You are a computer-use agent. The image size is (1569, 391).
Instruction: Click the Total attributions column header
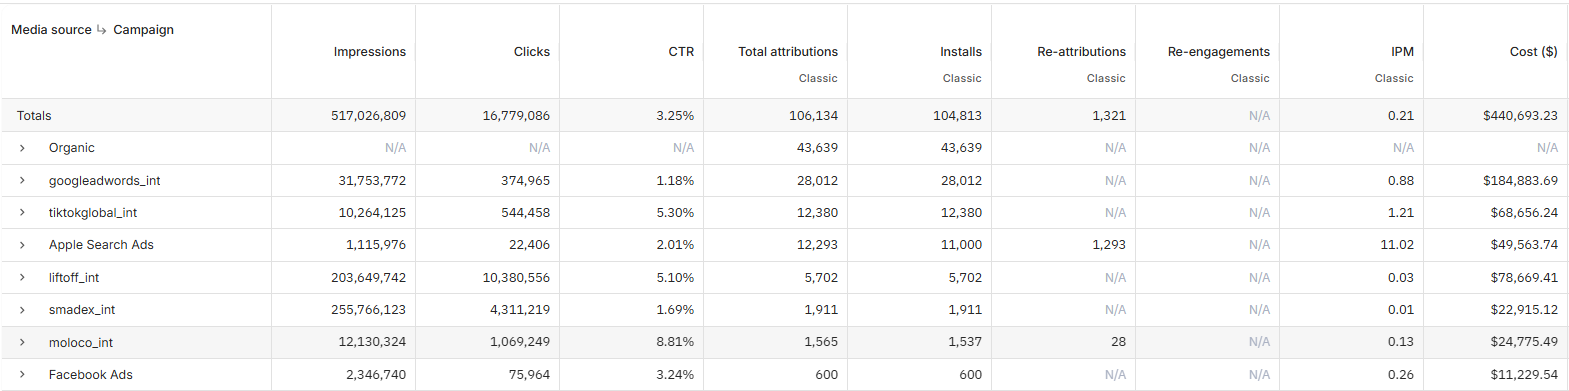(x=788, y=52)
